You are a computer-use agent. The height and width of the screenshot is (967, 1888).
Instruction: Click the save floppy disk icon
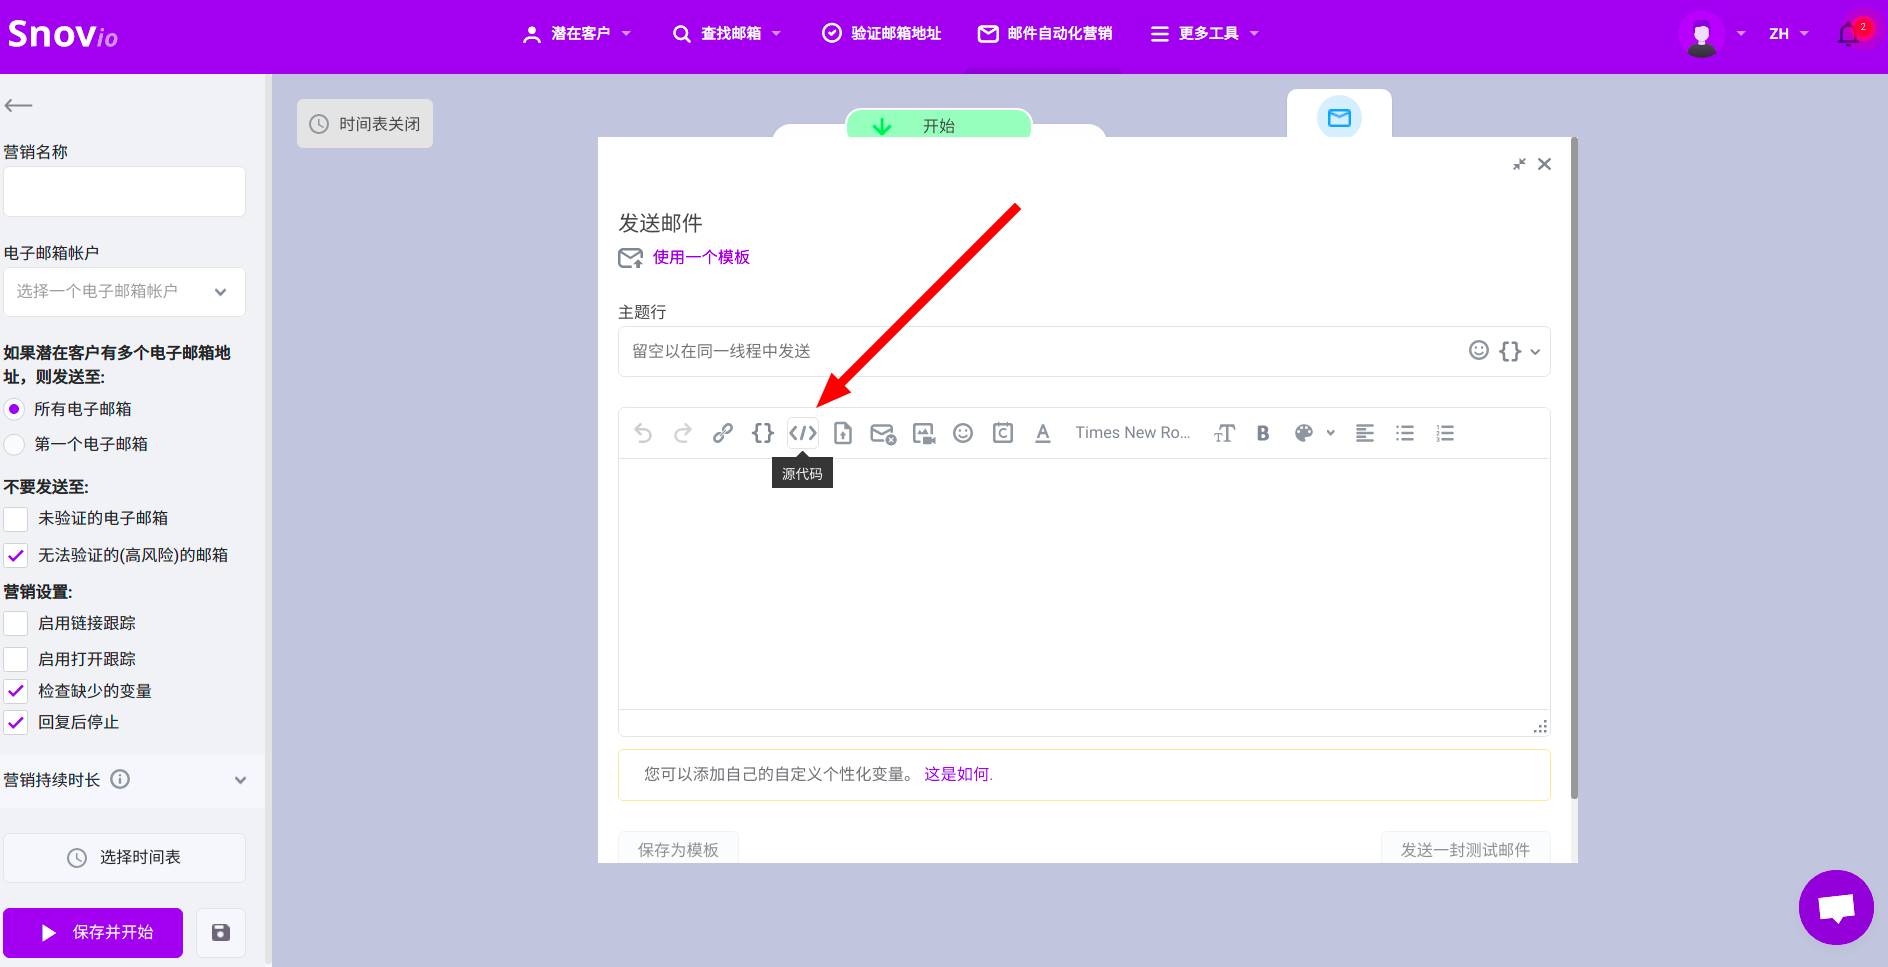point(221,932)
